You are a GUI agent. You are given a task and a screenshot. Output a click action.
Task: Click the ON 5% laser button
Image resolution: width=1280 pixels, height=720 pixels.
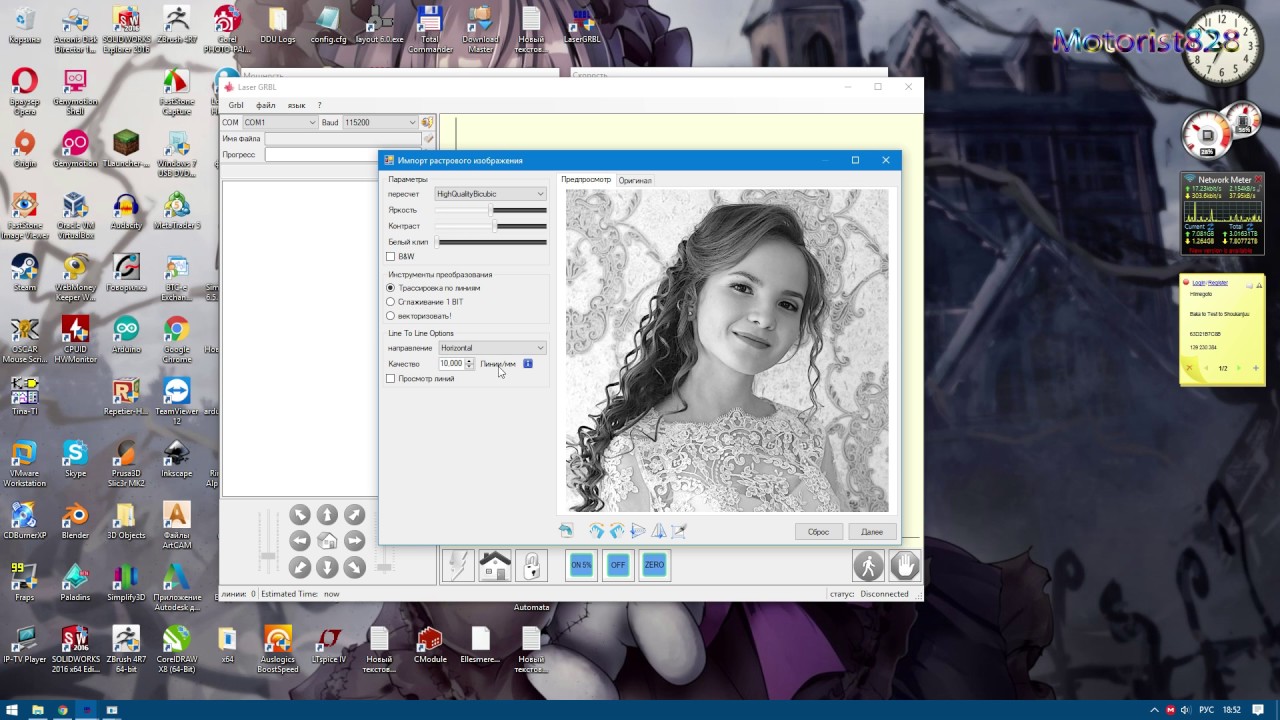pos(581,565)
